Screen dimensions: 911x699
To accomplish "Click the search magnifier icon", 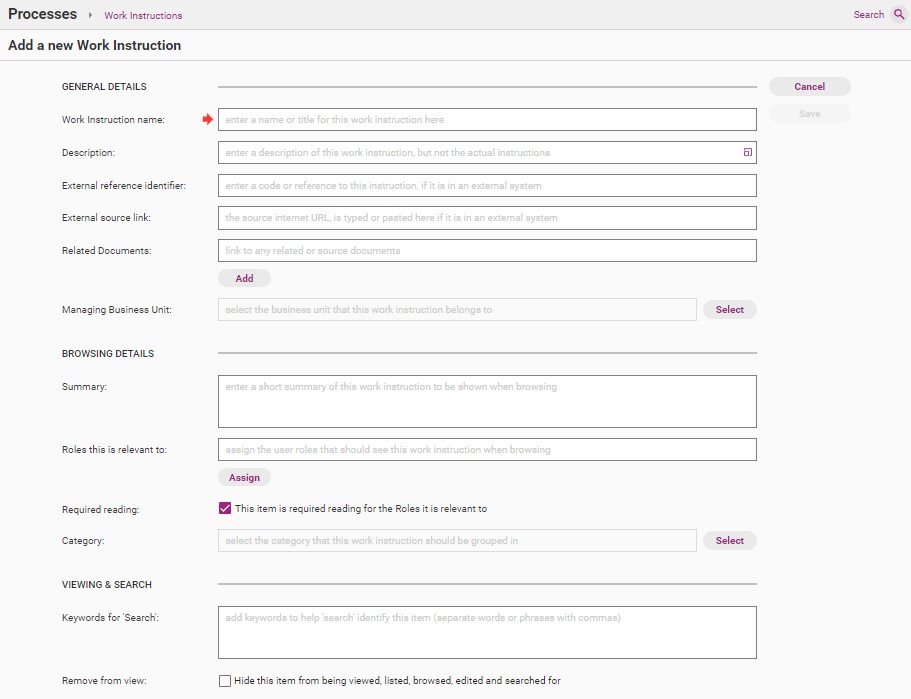I will tap(899, 15).
